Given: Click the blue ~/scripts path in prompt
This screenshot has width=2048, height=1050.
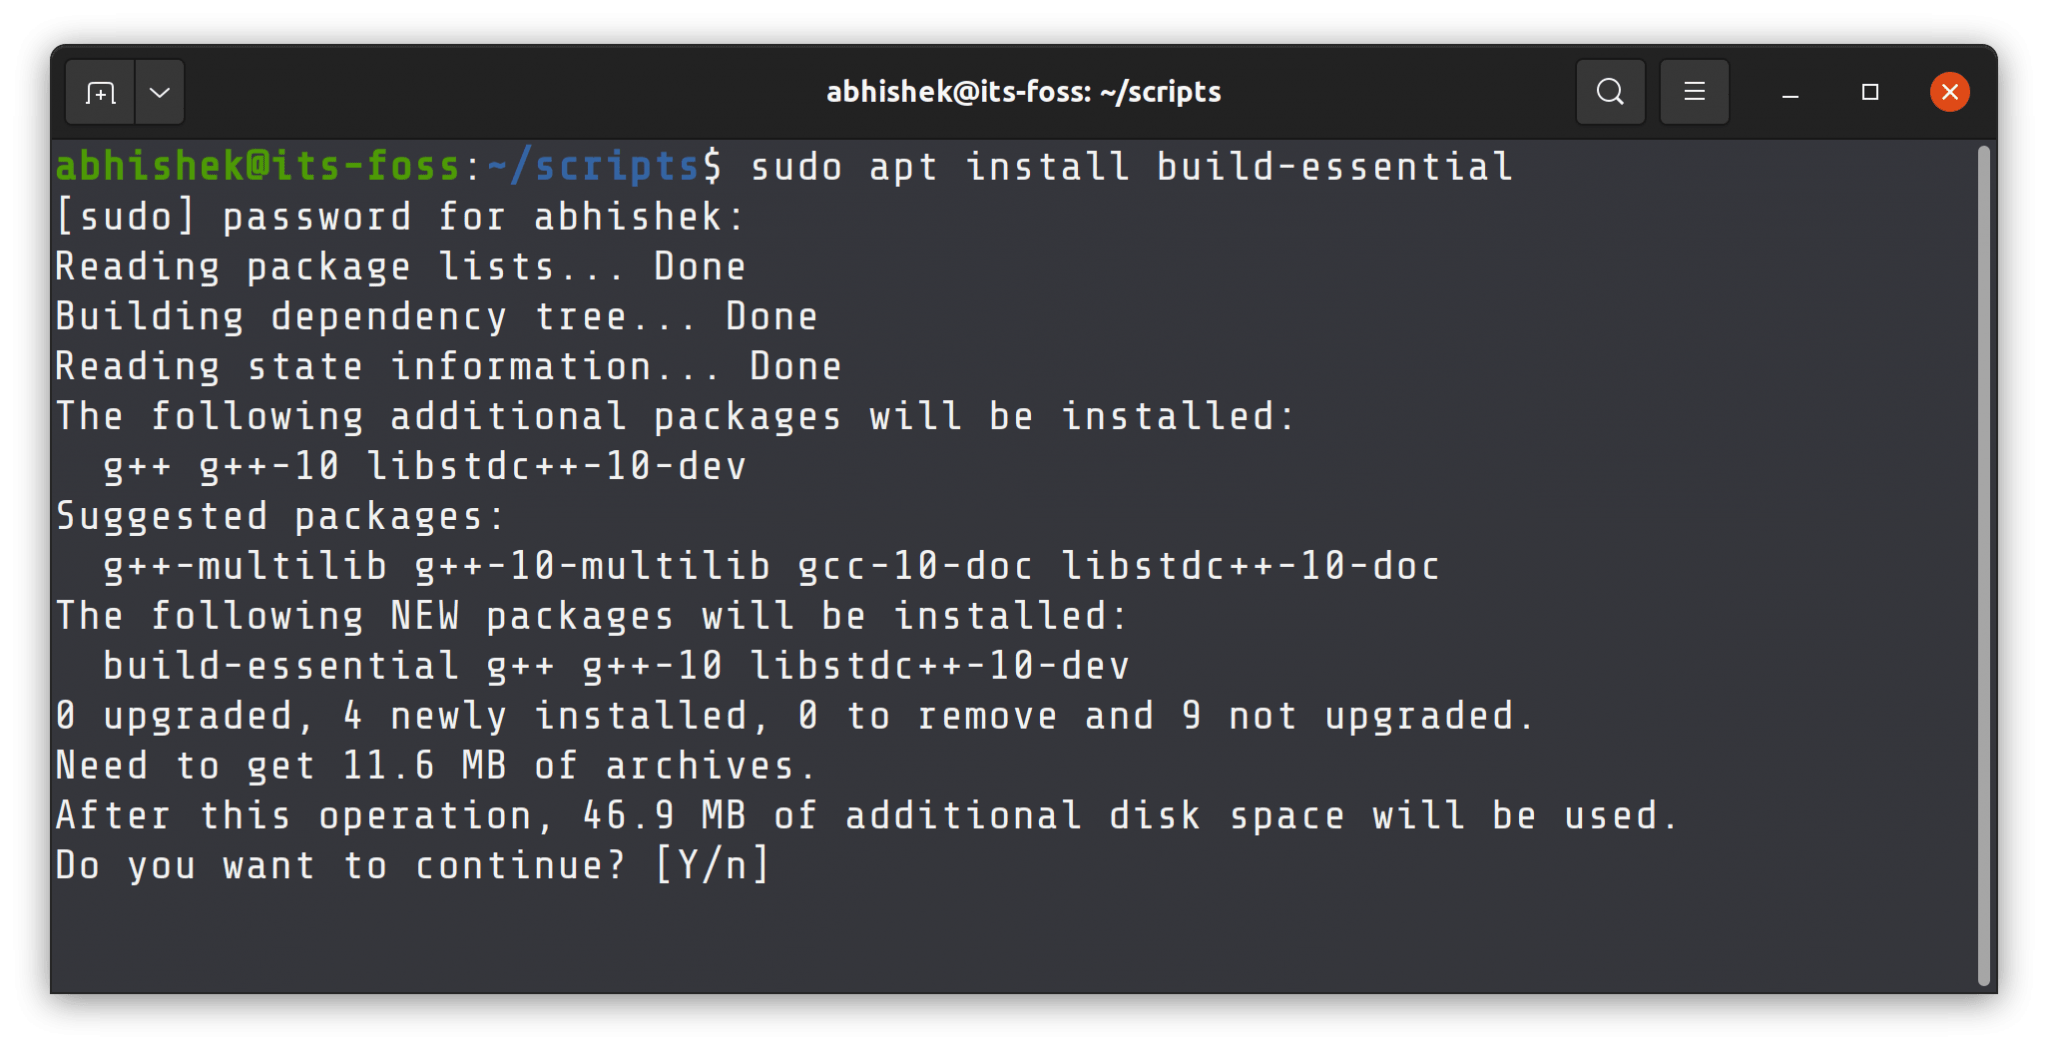Looking at the screenshot, I should click(x=593, y=166).
